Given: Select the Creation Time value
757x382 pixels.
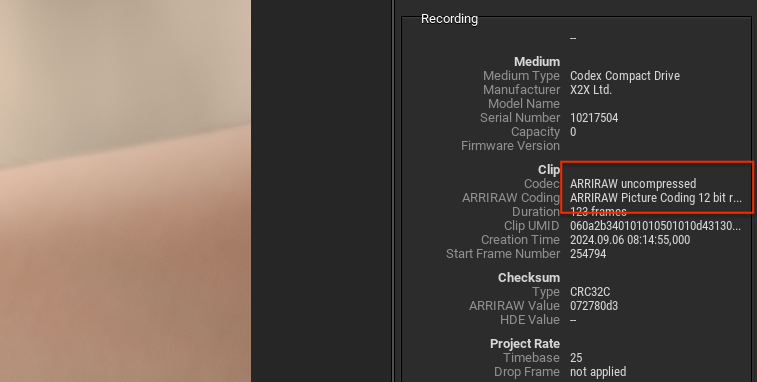Looking at the screenshot, I should click(x=630, y=240).
